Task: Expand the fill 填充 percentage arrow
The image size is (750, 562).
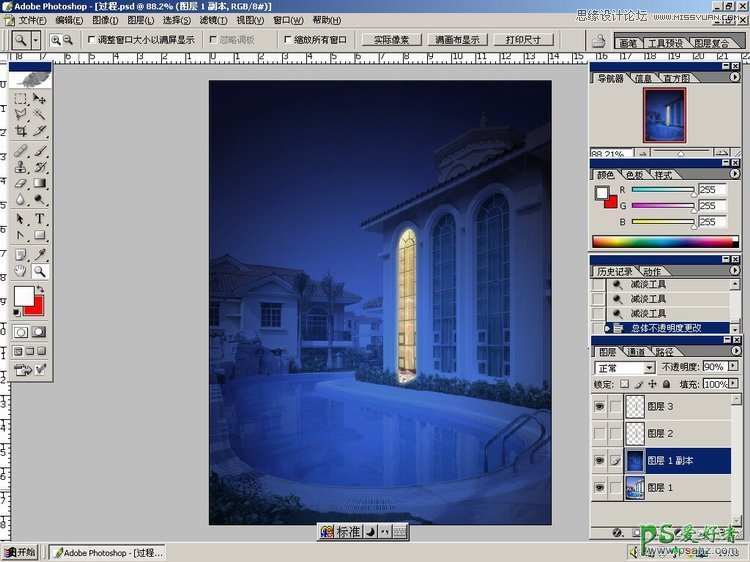Action: (733, 384)
